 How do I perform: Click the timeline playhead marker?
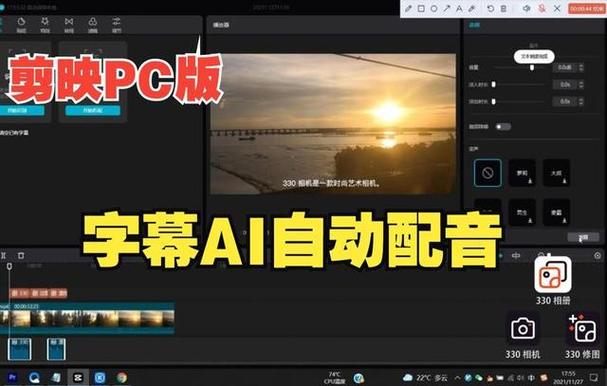pos(9,266)
